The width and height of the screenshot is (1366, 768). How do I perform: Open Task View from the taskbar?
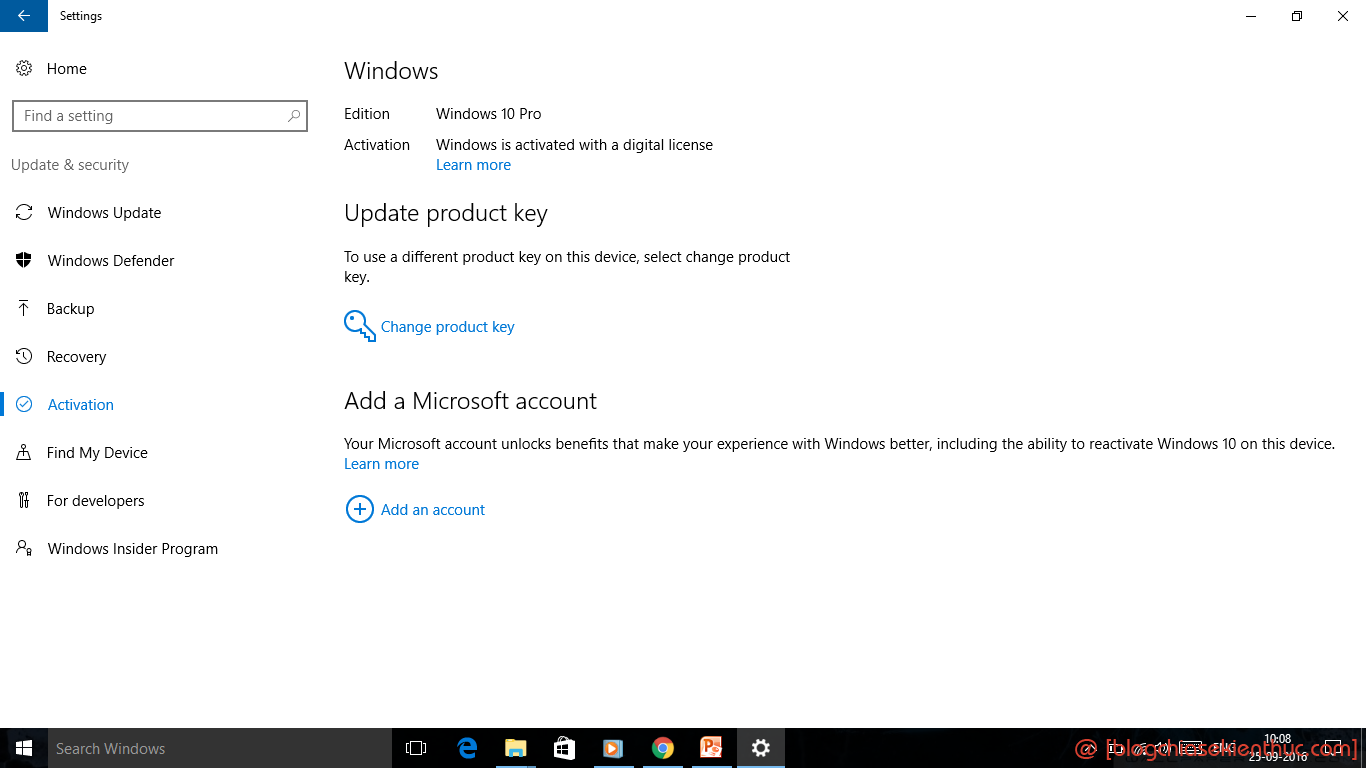point(416,748)
